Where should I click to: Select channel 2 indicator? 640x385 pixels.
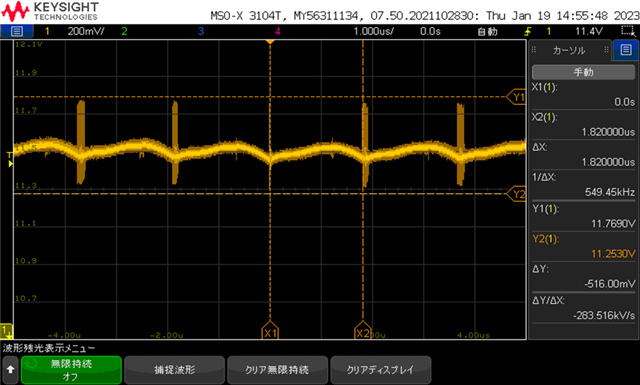pyautogui.click(x=124, y=31)
